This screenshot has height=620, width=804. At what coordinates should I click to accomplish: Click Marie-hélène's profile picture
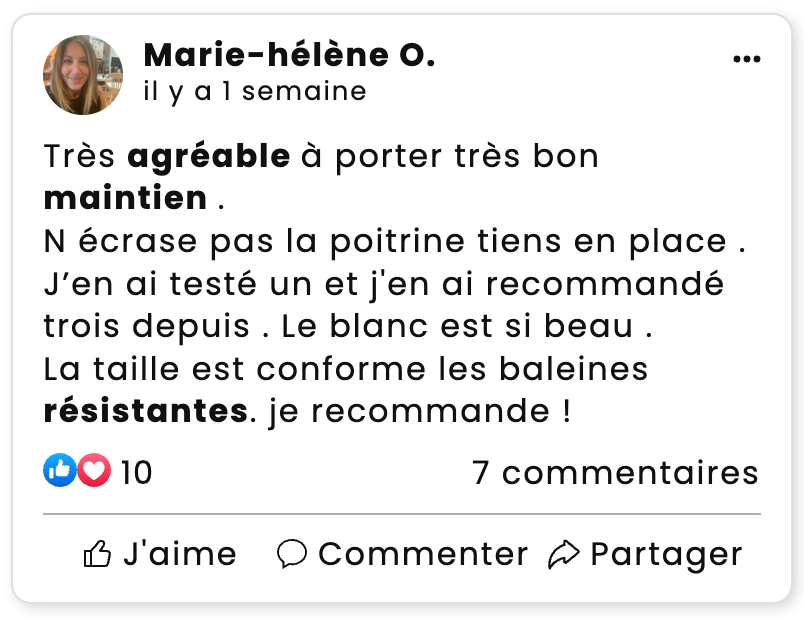(x=83, y=75)
